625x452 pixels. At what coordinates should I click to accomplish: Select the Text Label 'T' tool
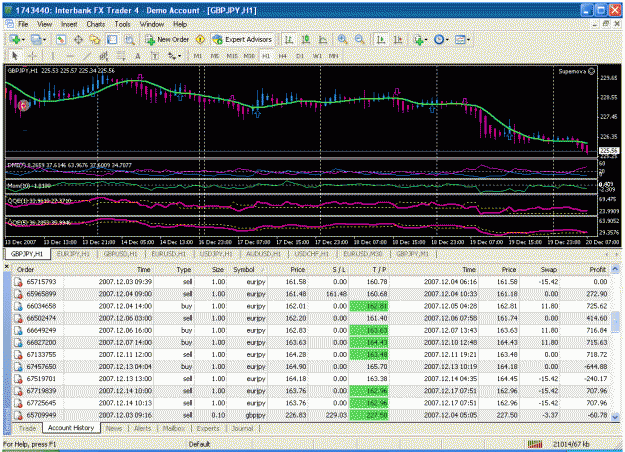tap(155, 56)
